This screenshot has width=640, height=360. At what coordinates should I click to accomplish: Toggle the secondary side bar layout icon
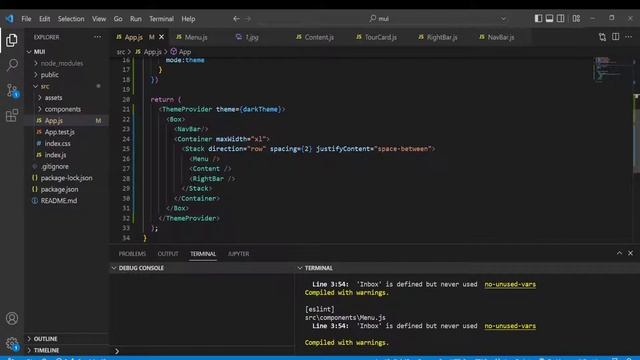click(x=561, y=18)
